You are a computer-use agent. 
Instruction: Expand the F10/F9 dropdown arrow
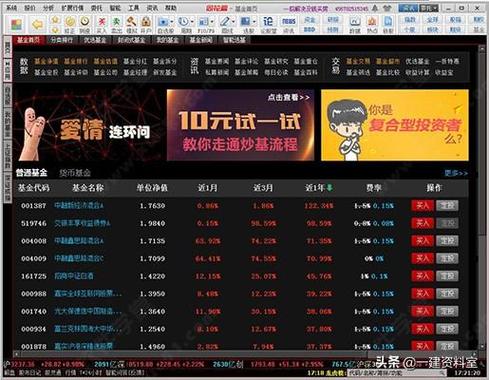(213, 22)
